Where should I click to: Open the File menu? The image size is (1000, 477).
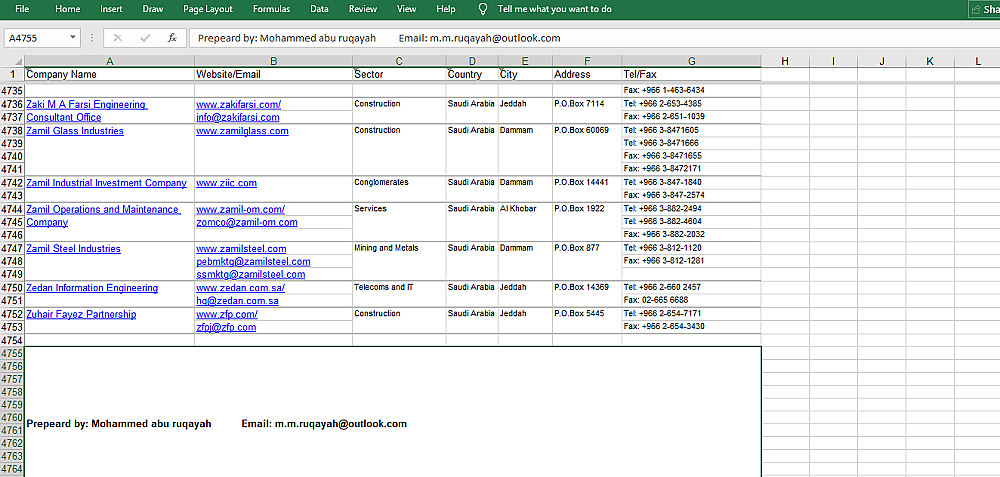pos(22,9)
